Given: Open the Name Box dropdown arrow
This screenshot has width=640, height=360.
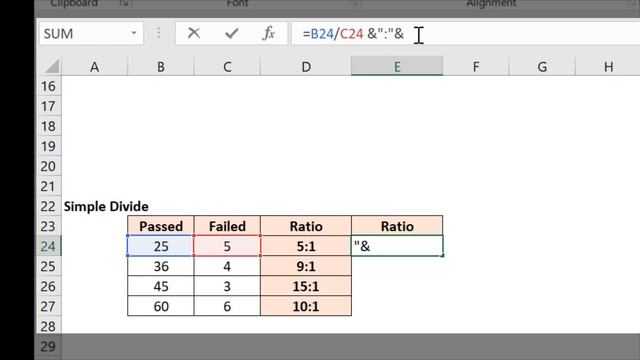Looking at the screenshot, I should [x=133, y=33].
